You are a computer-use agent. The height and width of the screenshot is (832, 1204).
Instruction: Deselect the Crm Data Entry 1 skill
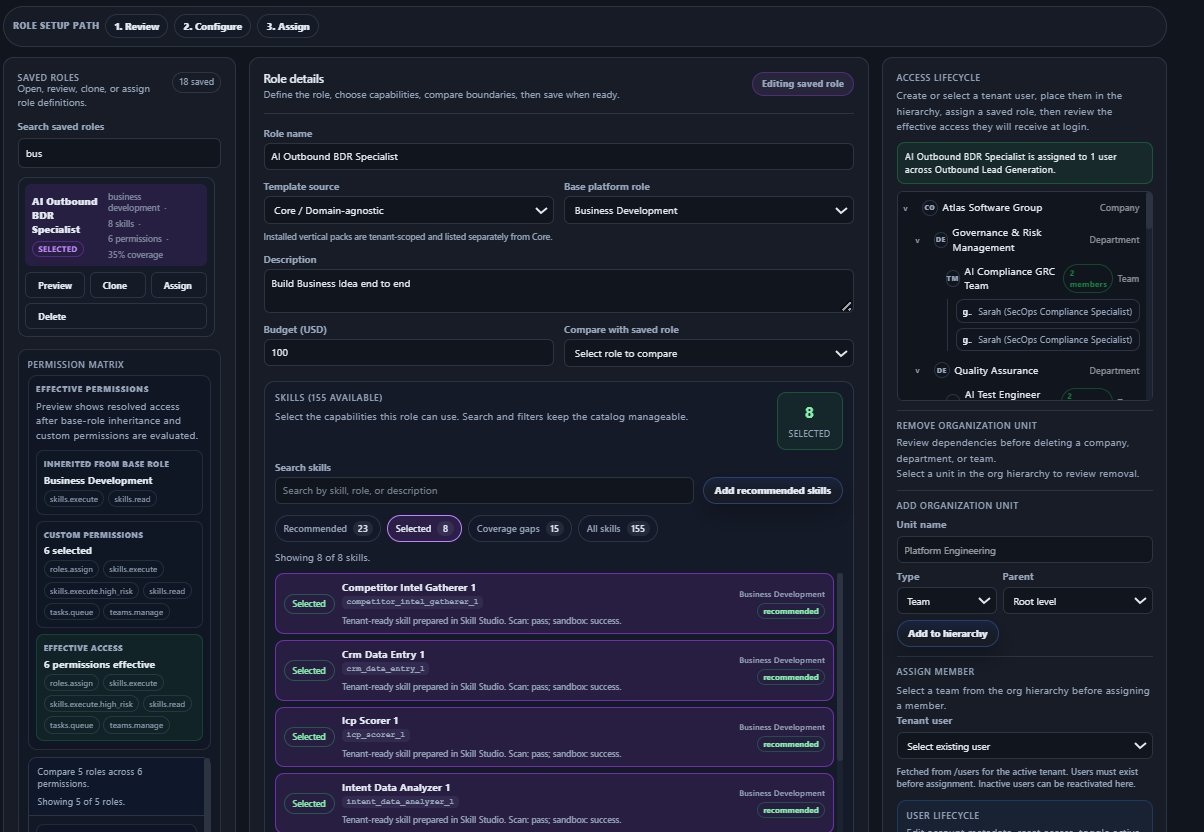coord(309,671)
